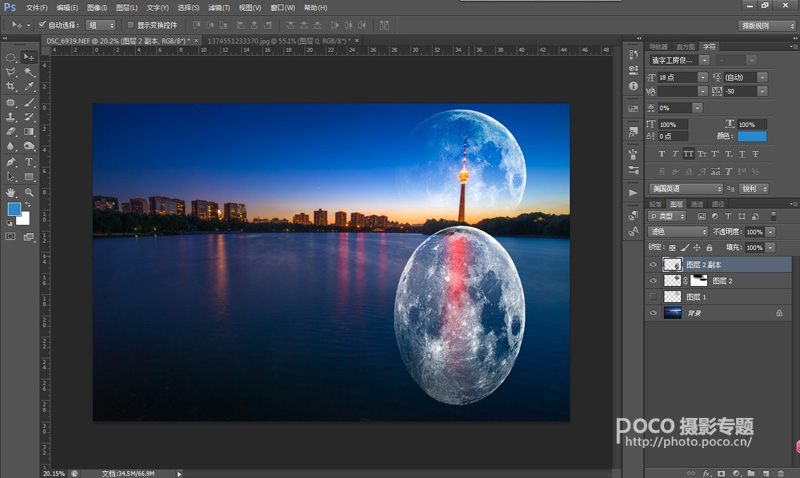This screenshot has height=478, width=800.
Task: Click the lock all padlock icon
Action: tap(709, 247)
